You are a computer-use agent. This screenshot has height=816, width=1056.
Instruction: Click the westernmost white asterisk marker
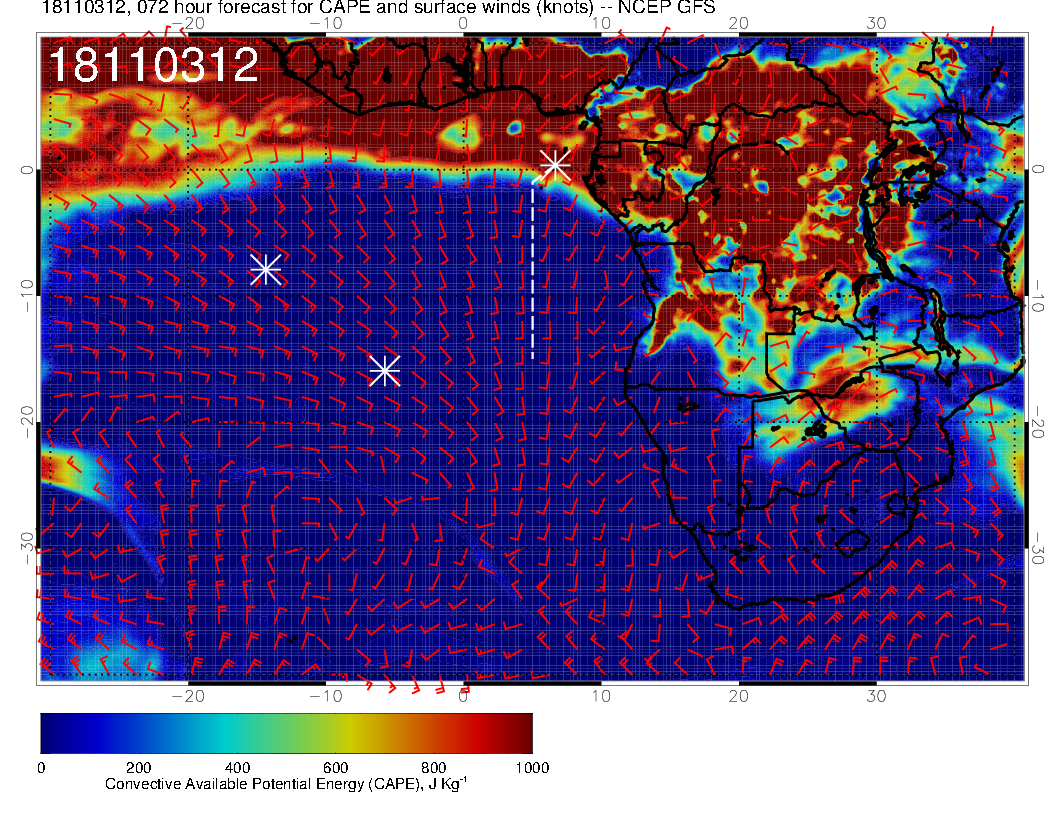[265, 269]
